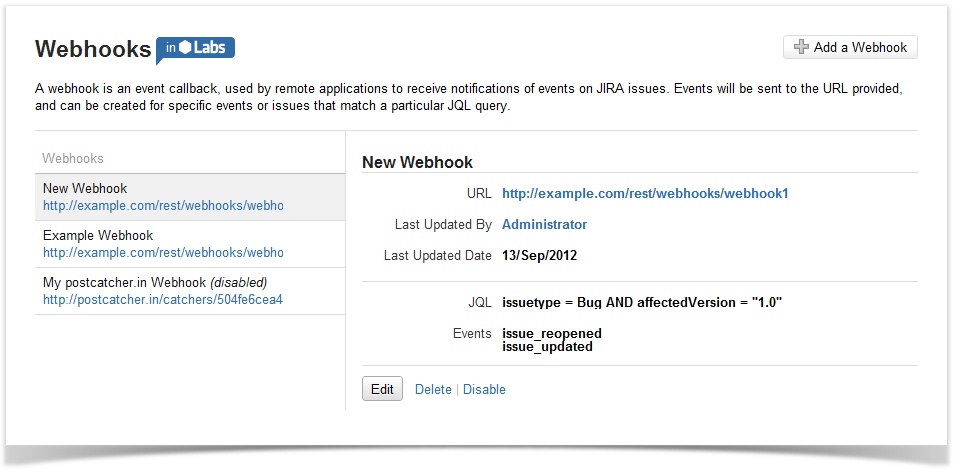Open the URL under Example Webhook entry
Image resolution: width=961 pixels, height=474 pixels.
(x=163, y=253)
